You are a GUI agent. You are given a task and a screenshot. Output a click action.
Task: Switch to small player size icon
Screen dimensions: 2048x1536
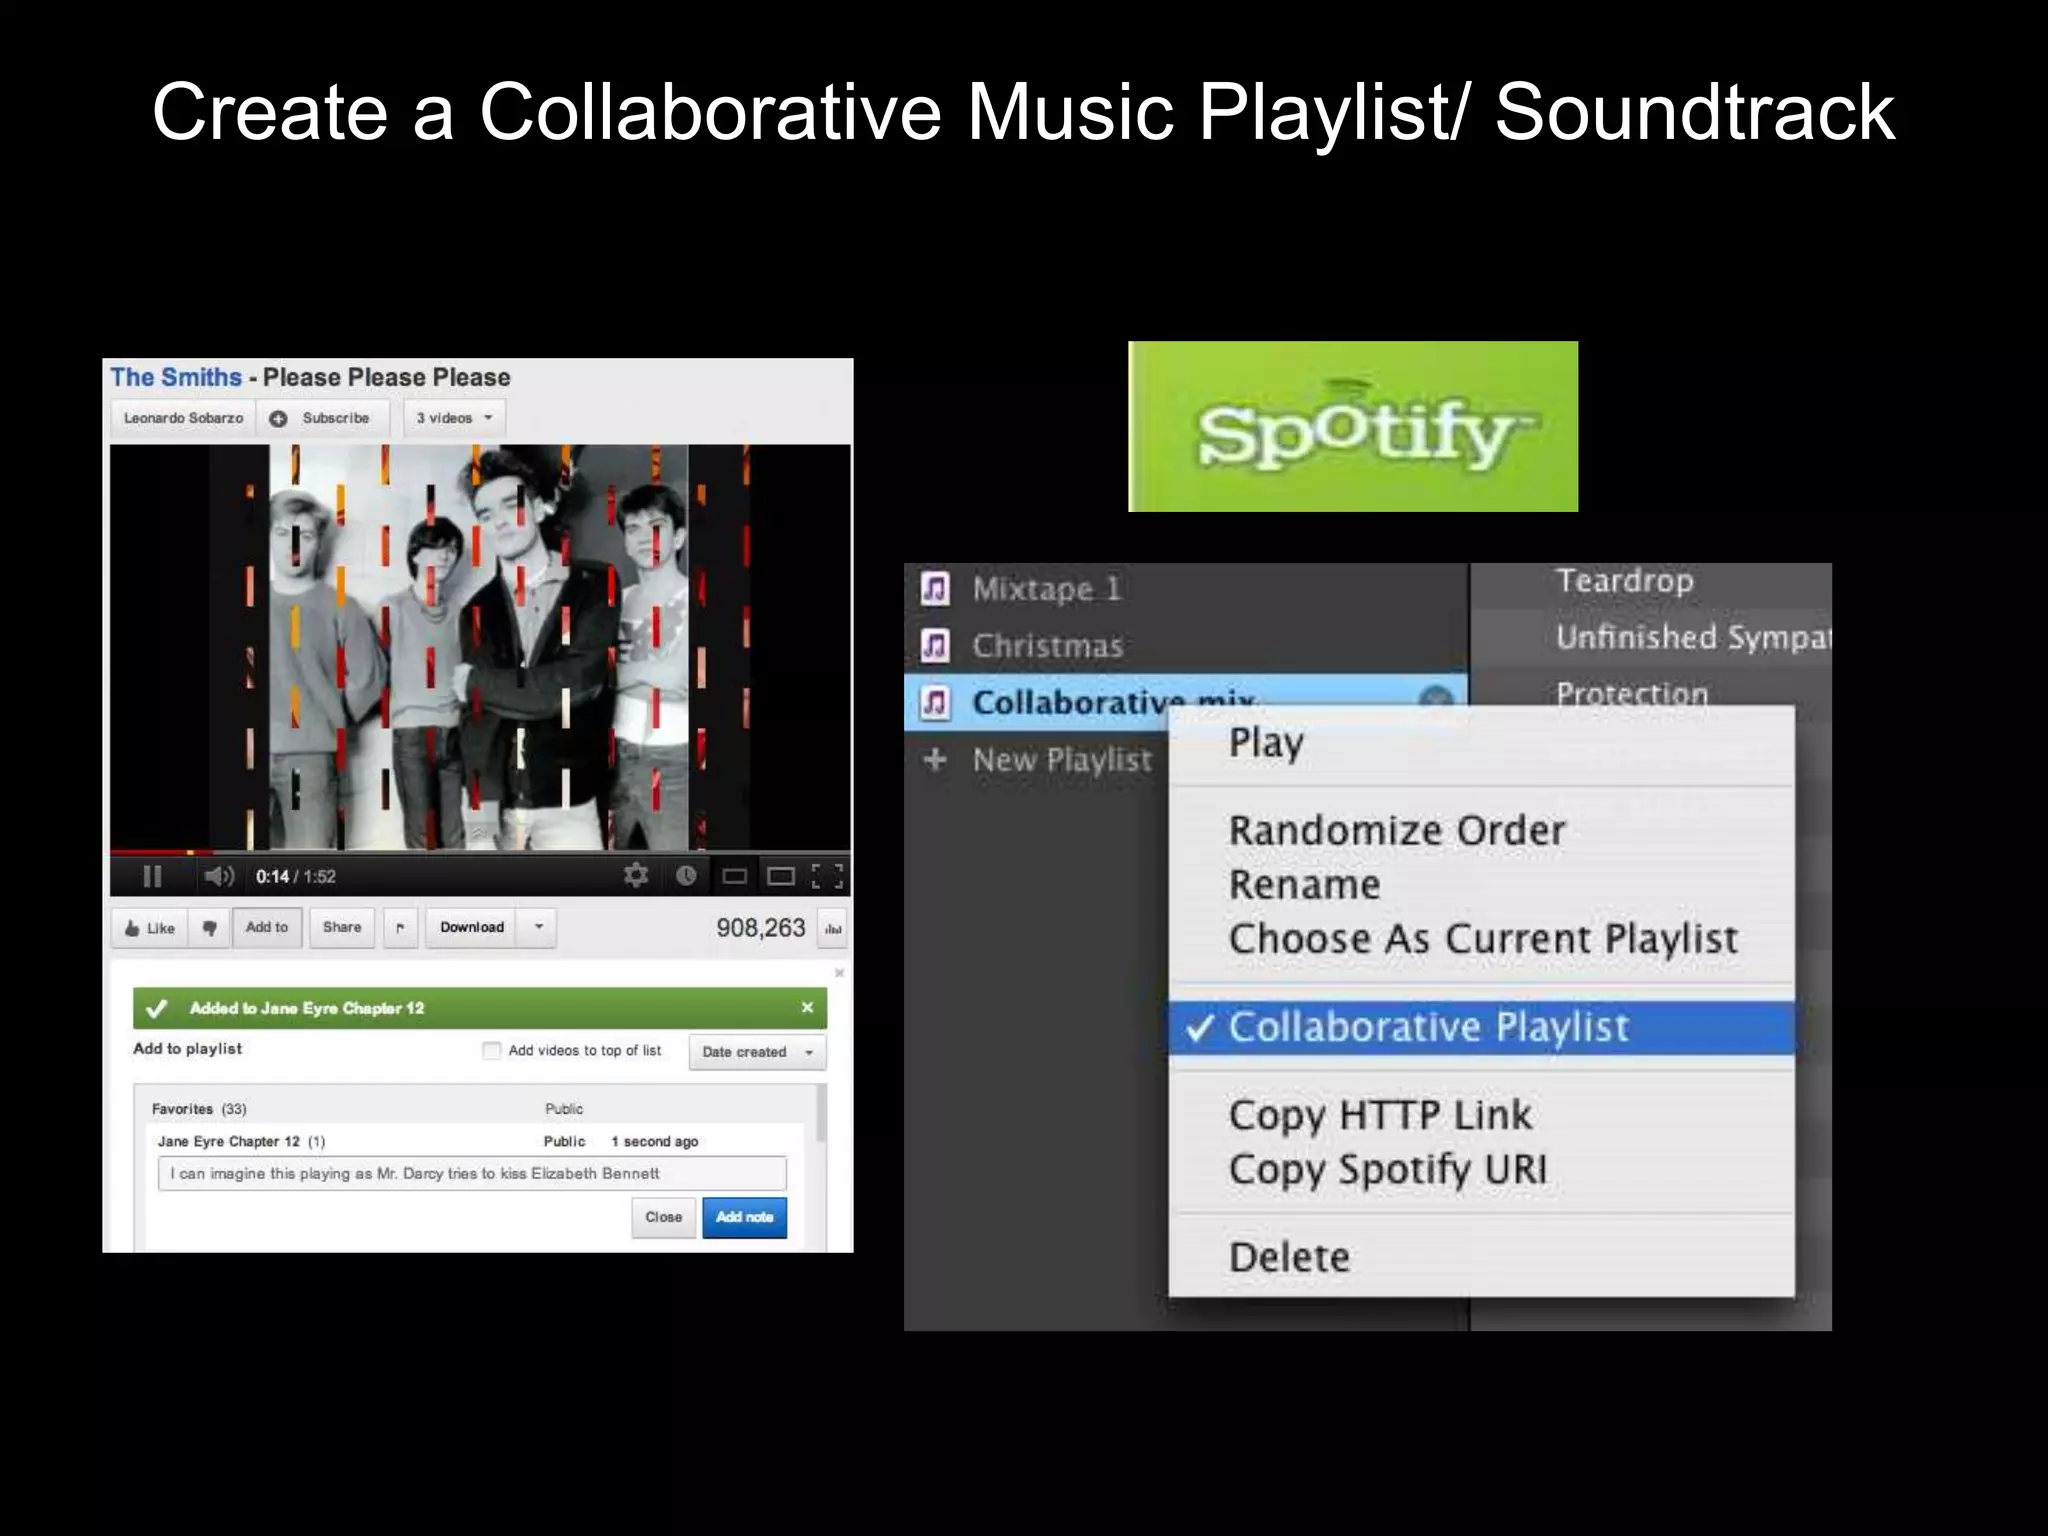pos(735,877)
